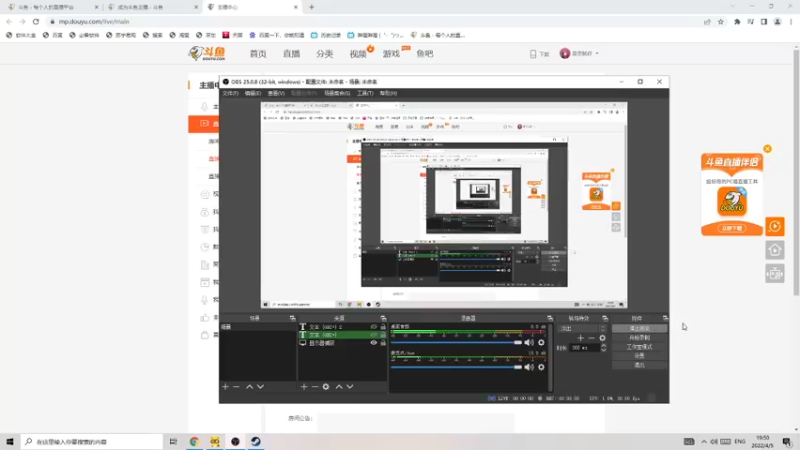Click studio mode button in OBS controls

[x=639, y=346]
